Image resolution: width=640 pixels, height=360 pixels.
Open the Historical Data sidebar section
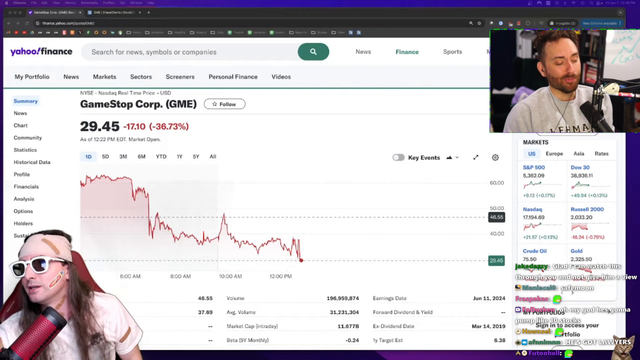[32, 162]
